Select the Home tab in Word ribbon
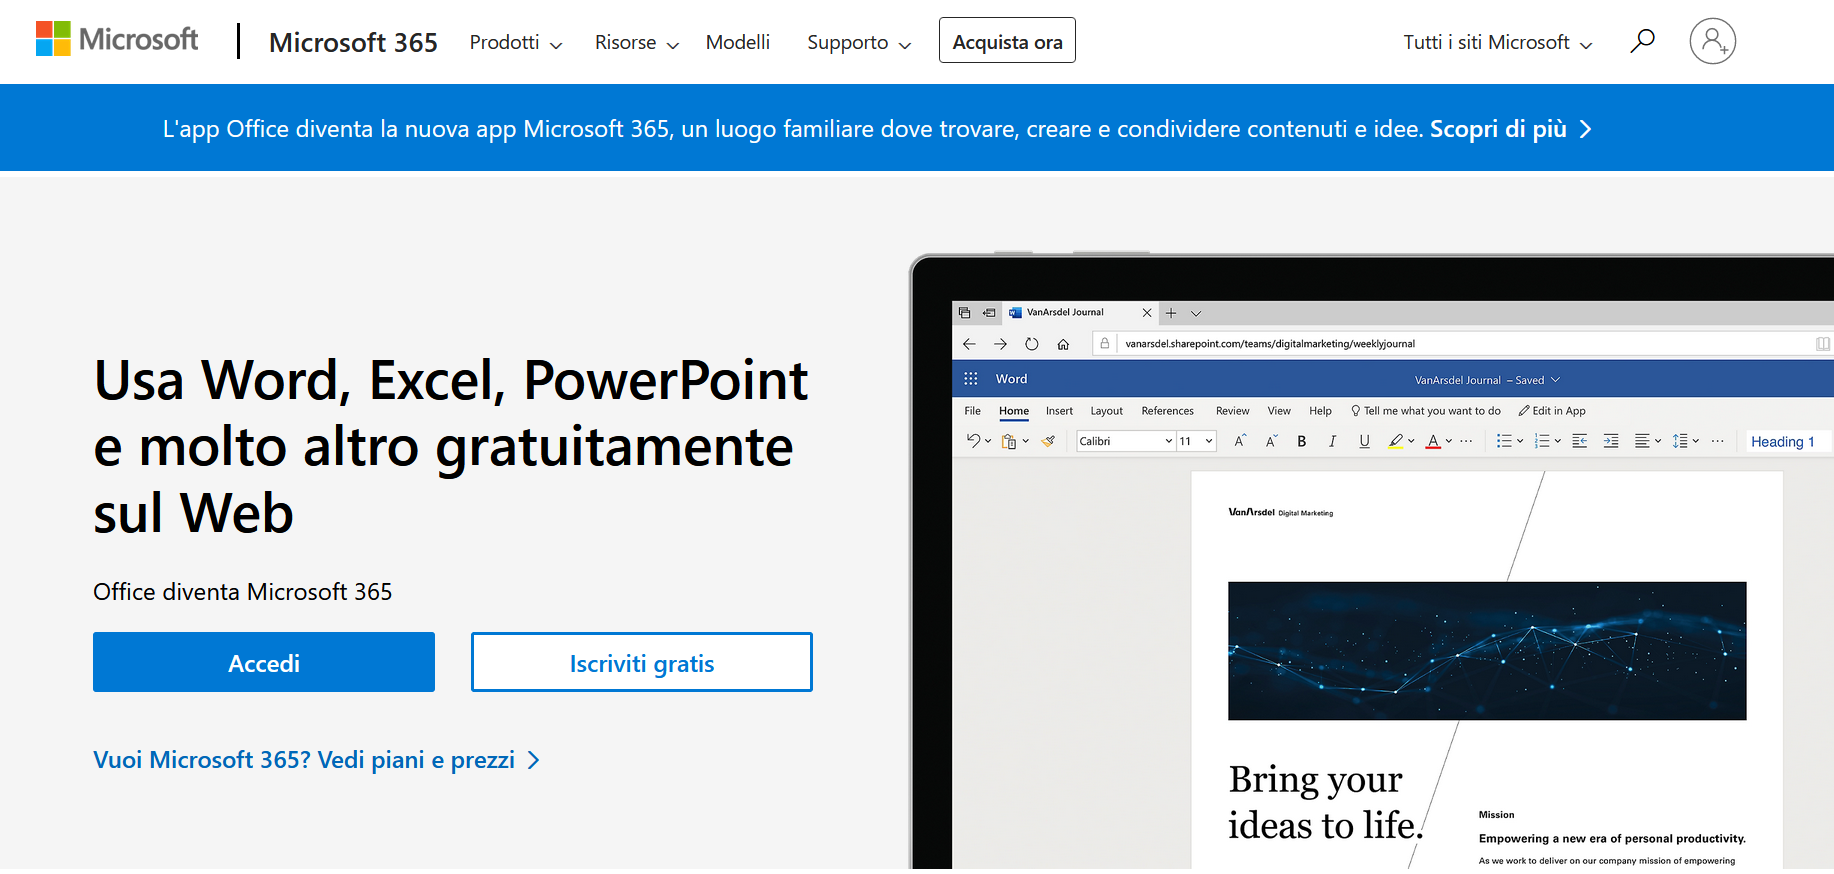Viewport: 1834px width, 874px height. pos(1013,411)
